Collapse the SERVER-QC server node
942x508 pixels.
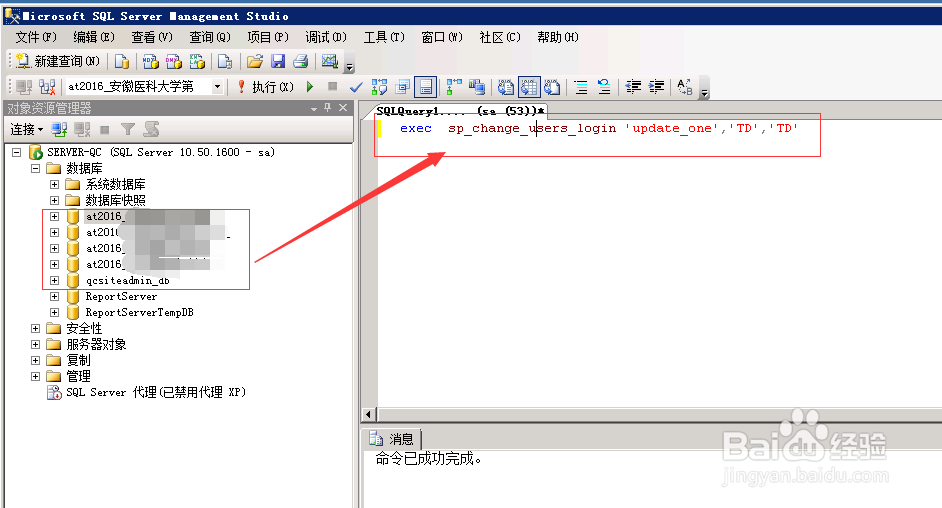pyautogui.click(x=17, y=153)
